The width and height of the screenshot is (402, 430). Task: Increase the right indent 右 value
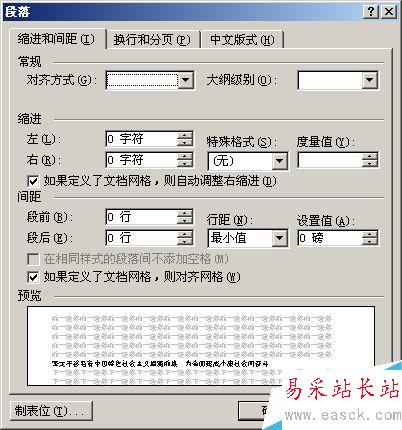tap(185, 156)
